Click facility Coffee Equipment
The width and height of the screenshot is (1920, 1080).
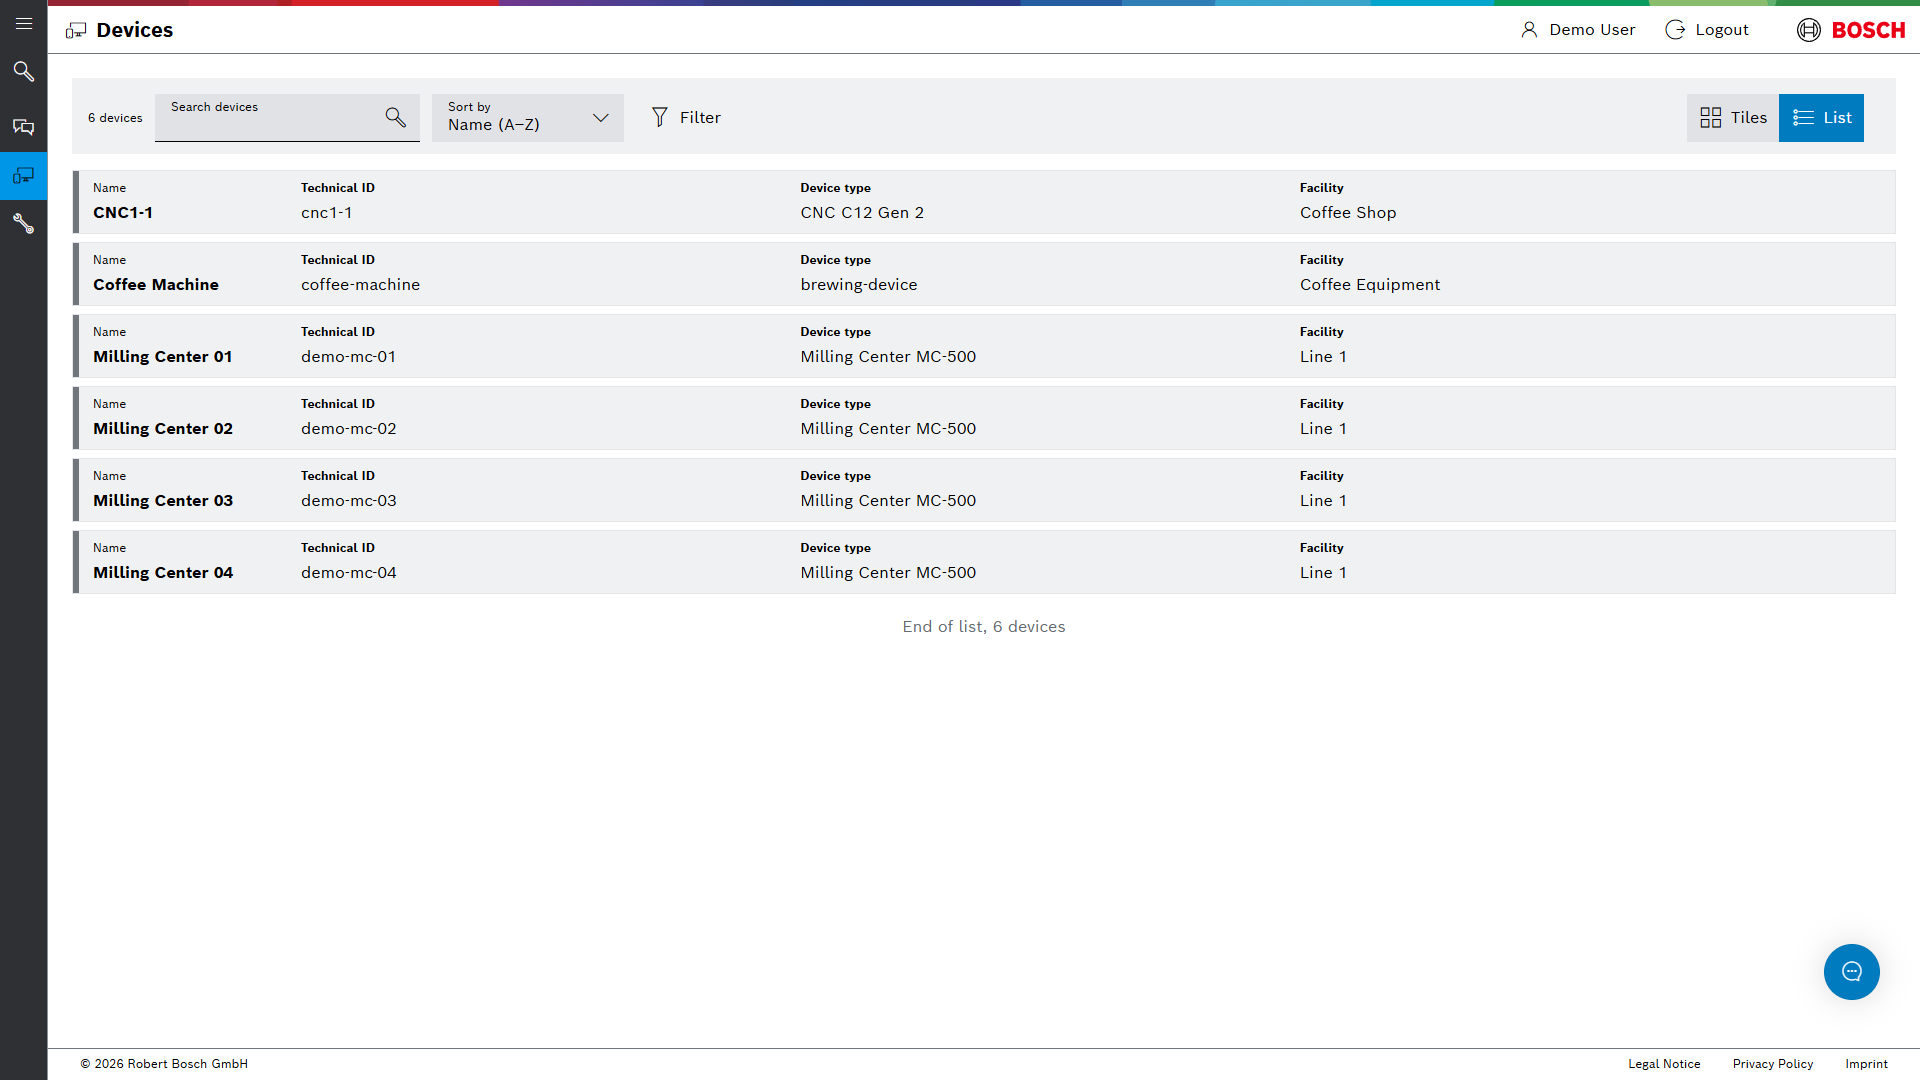[1370, 285]
